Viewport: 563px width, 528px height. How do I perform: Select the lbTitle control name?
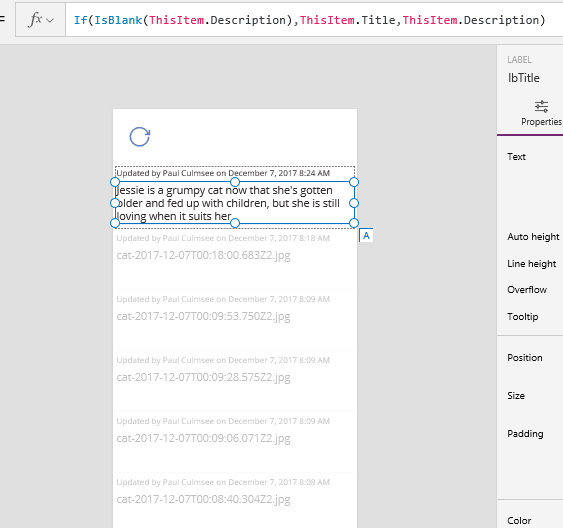point(524,78)
